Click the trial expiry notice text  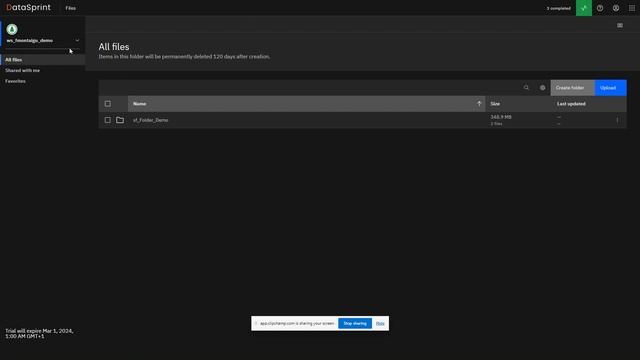pyautogui.click(x=39, y=333)
